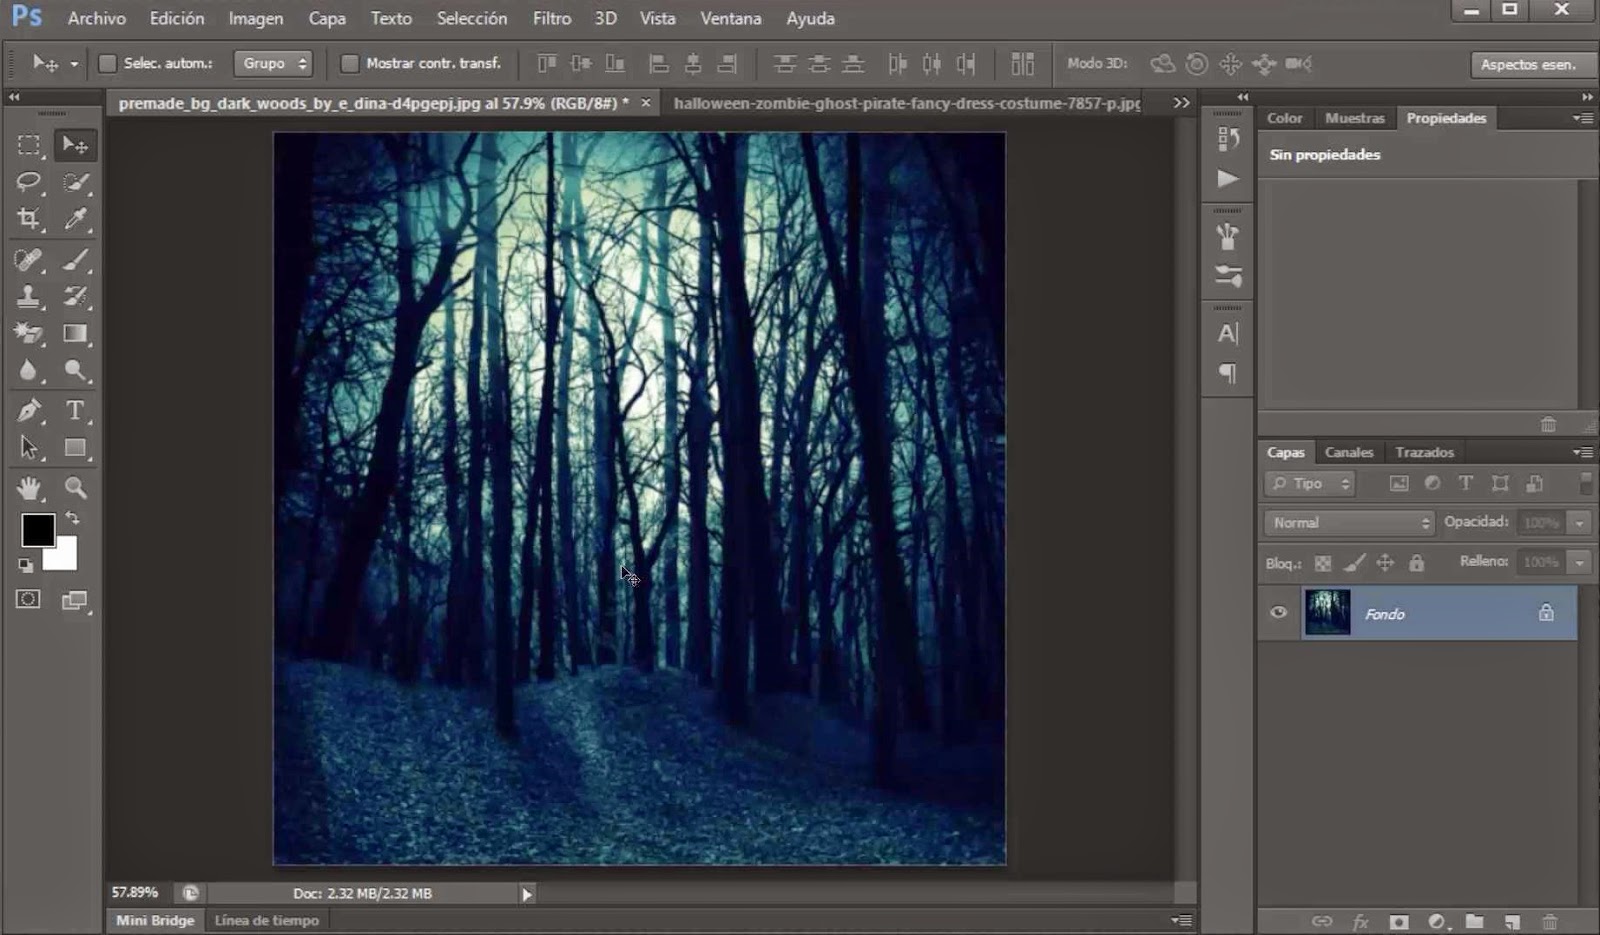
Task: Select the Rectangle shape tool
Action: 75,447
